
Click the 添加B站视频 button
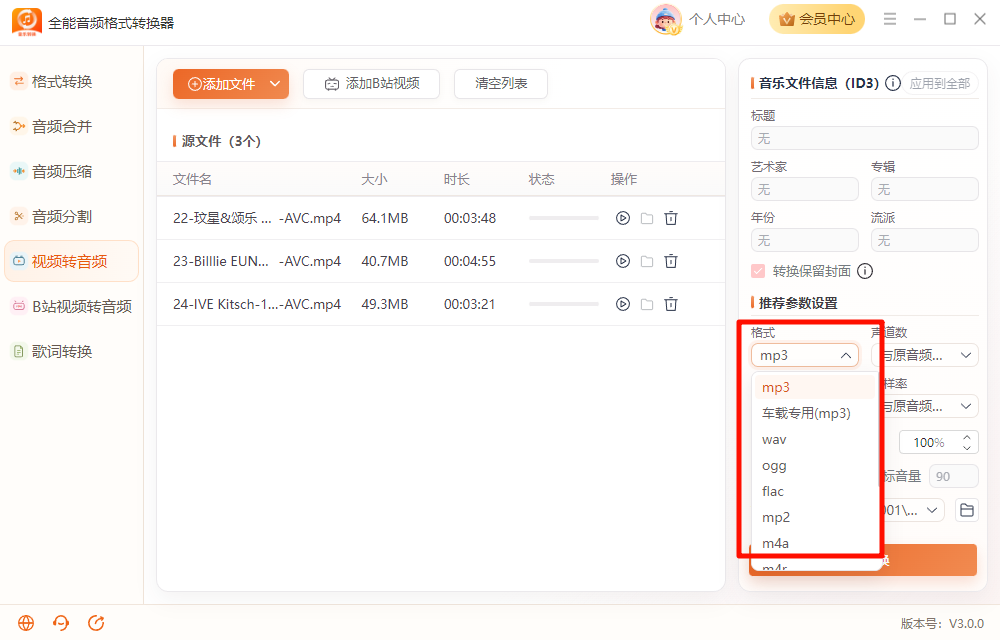(371, 84)
